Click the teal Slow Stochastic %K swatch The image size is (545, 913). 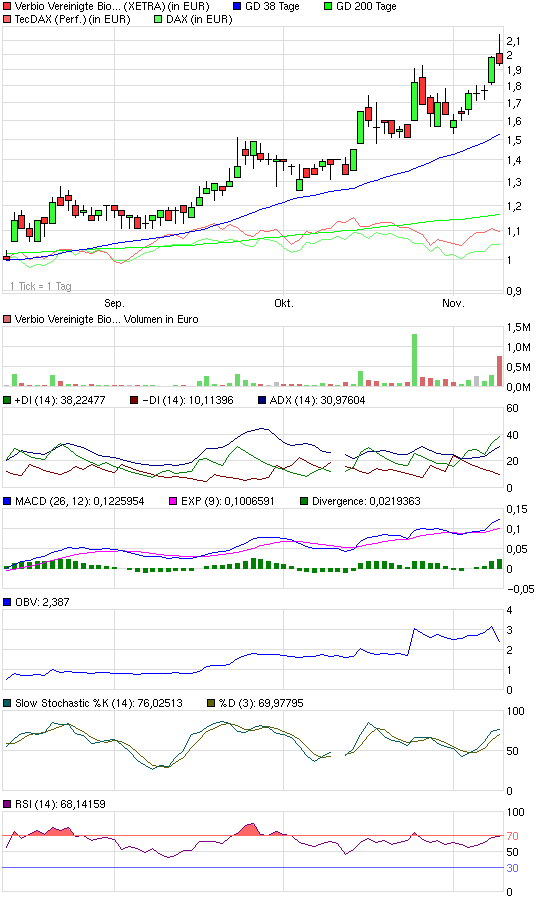tap(7, 703)
